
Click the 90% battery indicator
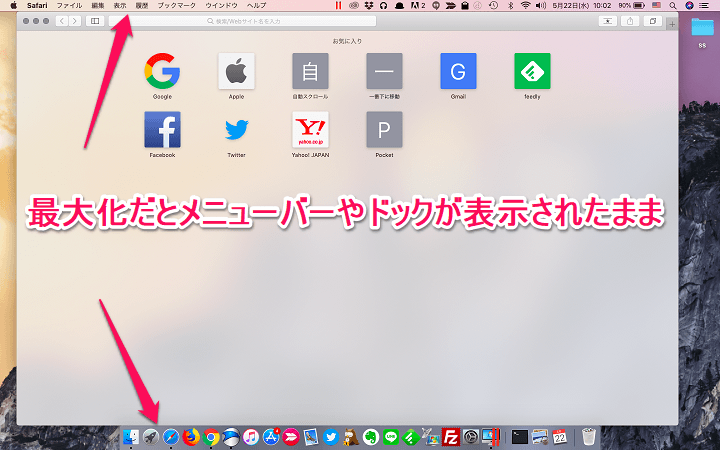pos(631,6)
